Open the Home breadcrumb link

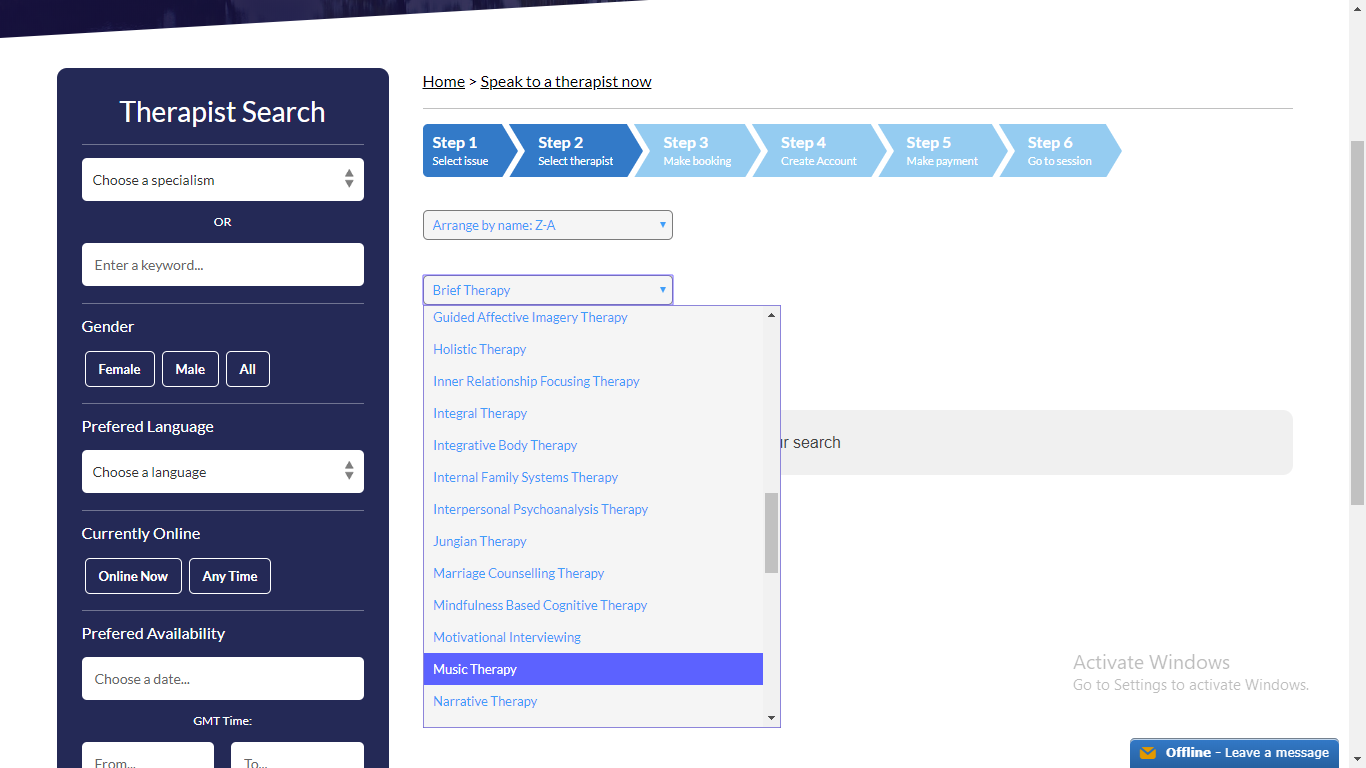click(443, 82)
